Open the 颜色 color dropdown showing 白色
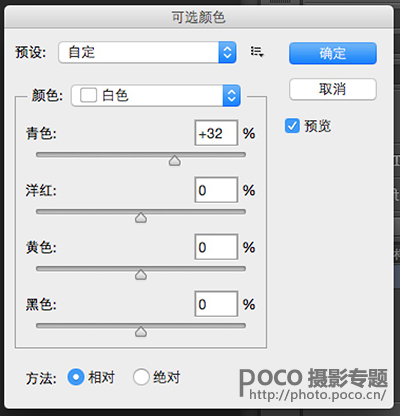The height and width of the screenshot is (416, 400). click(x=156, y=96)
